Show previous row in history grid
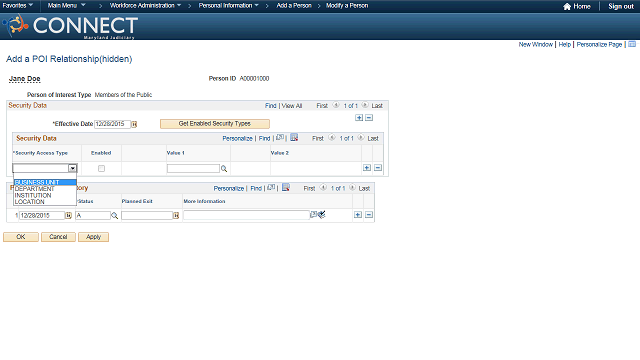Image resolution: width=640 pixels, height=360 pixels. [323, 187]
